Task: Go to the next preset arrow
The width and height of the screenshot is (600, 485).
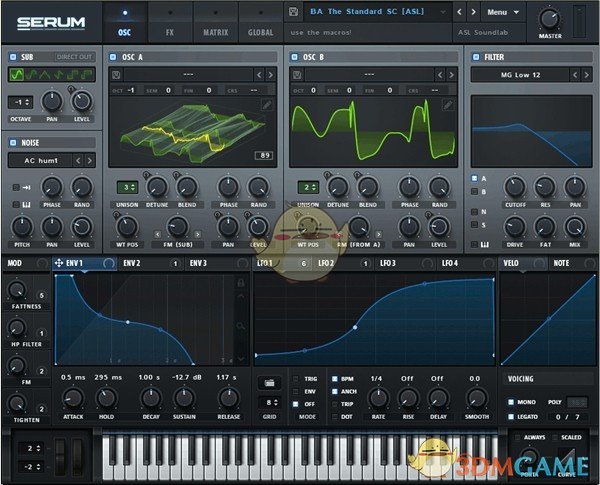Action: 473,12
